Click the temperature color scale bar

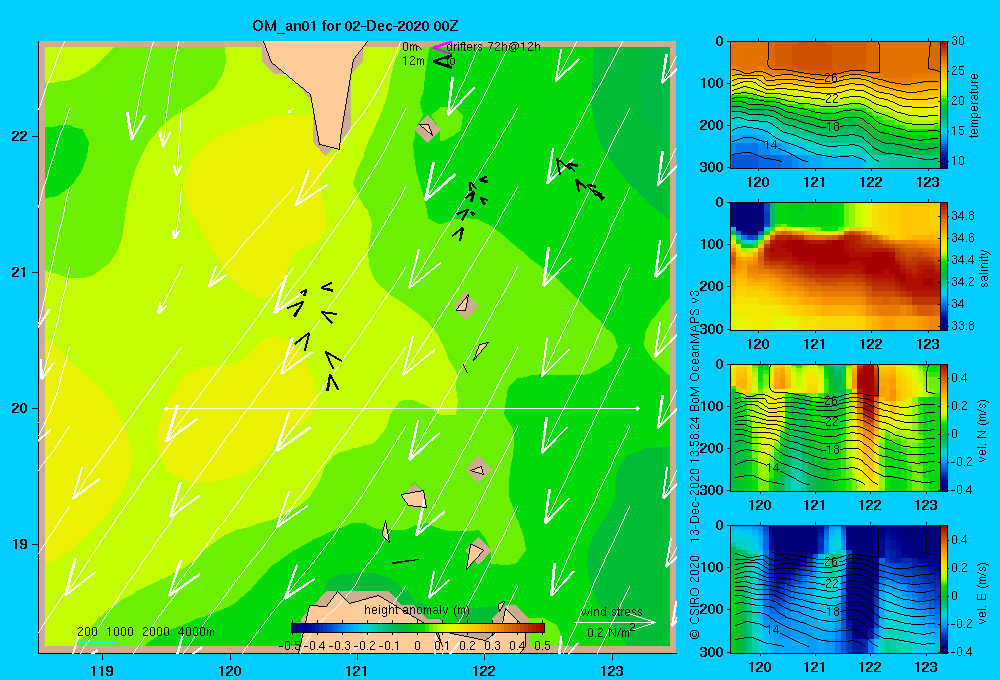(x=945, y=105)
